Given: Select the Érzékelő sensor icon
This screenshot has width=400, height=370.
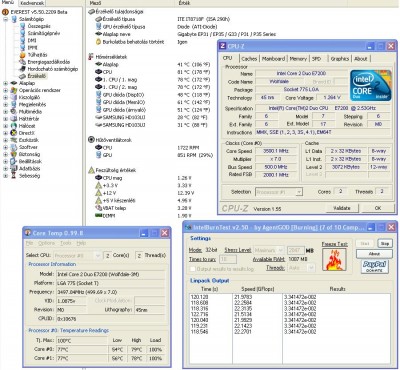Looking at the screenshot, I should point(22,76).
